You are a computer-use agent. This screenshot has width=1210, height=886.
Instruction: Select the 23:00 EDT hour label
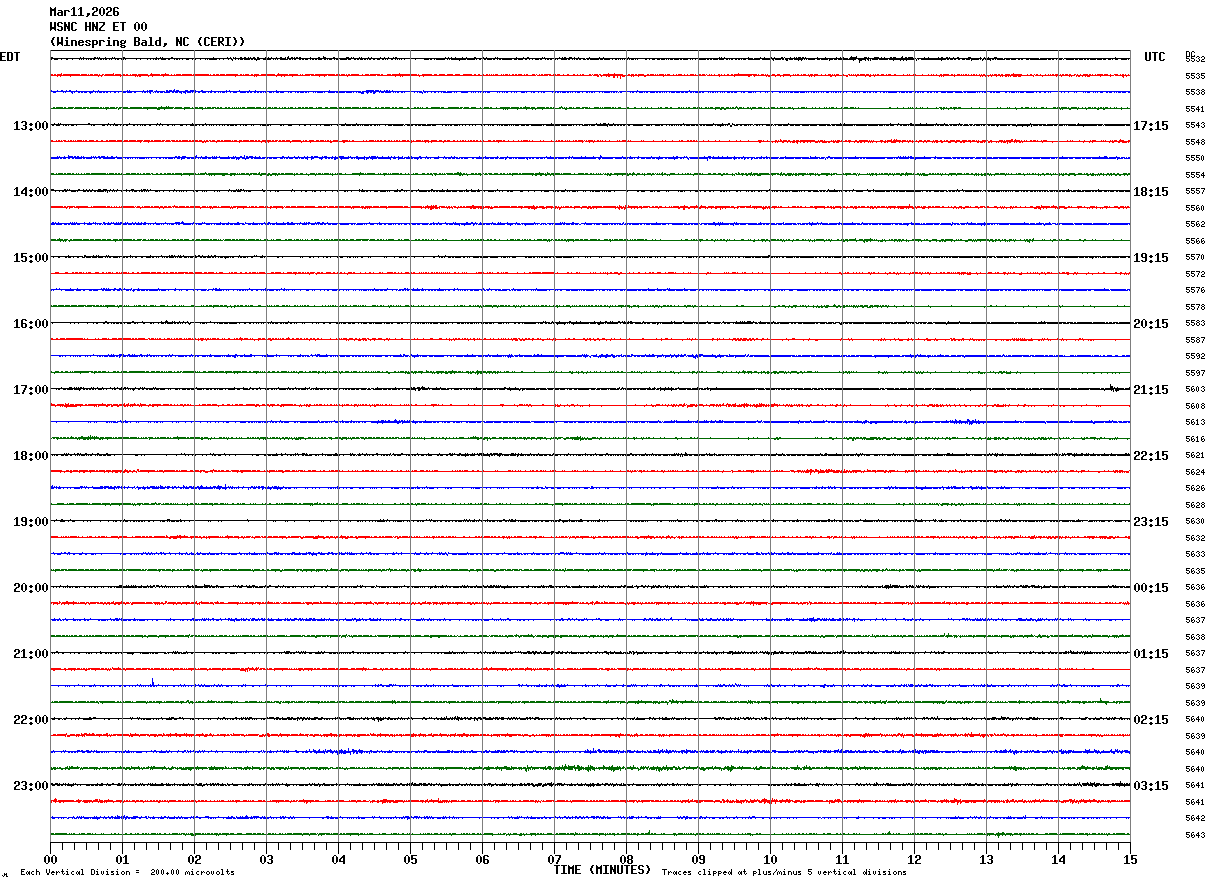[30, 786]
